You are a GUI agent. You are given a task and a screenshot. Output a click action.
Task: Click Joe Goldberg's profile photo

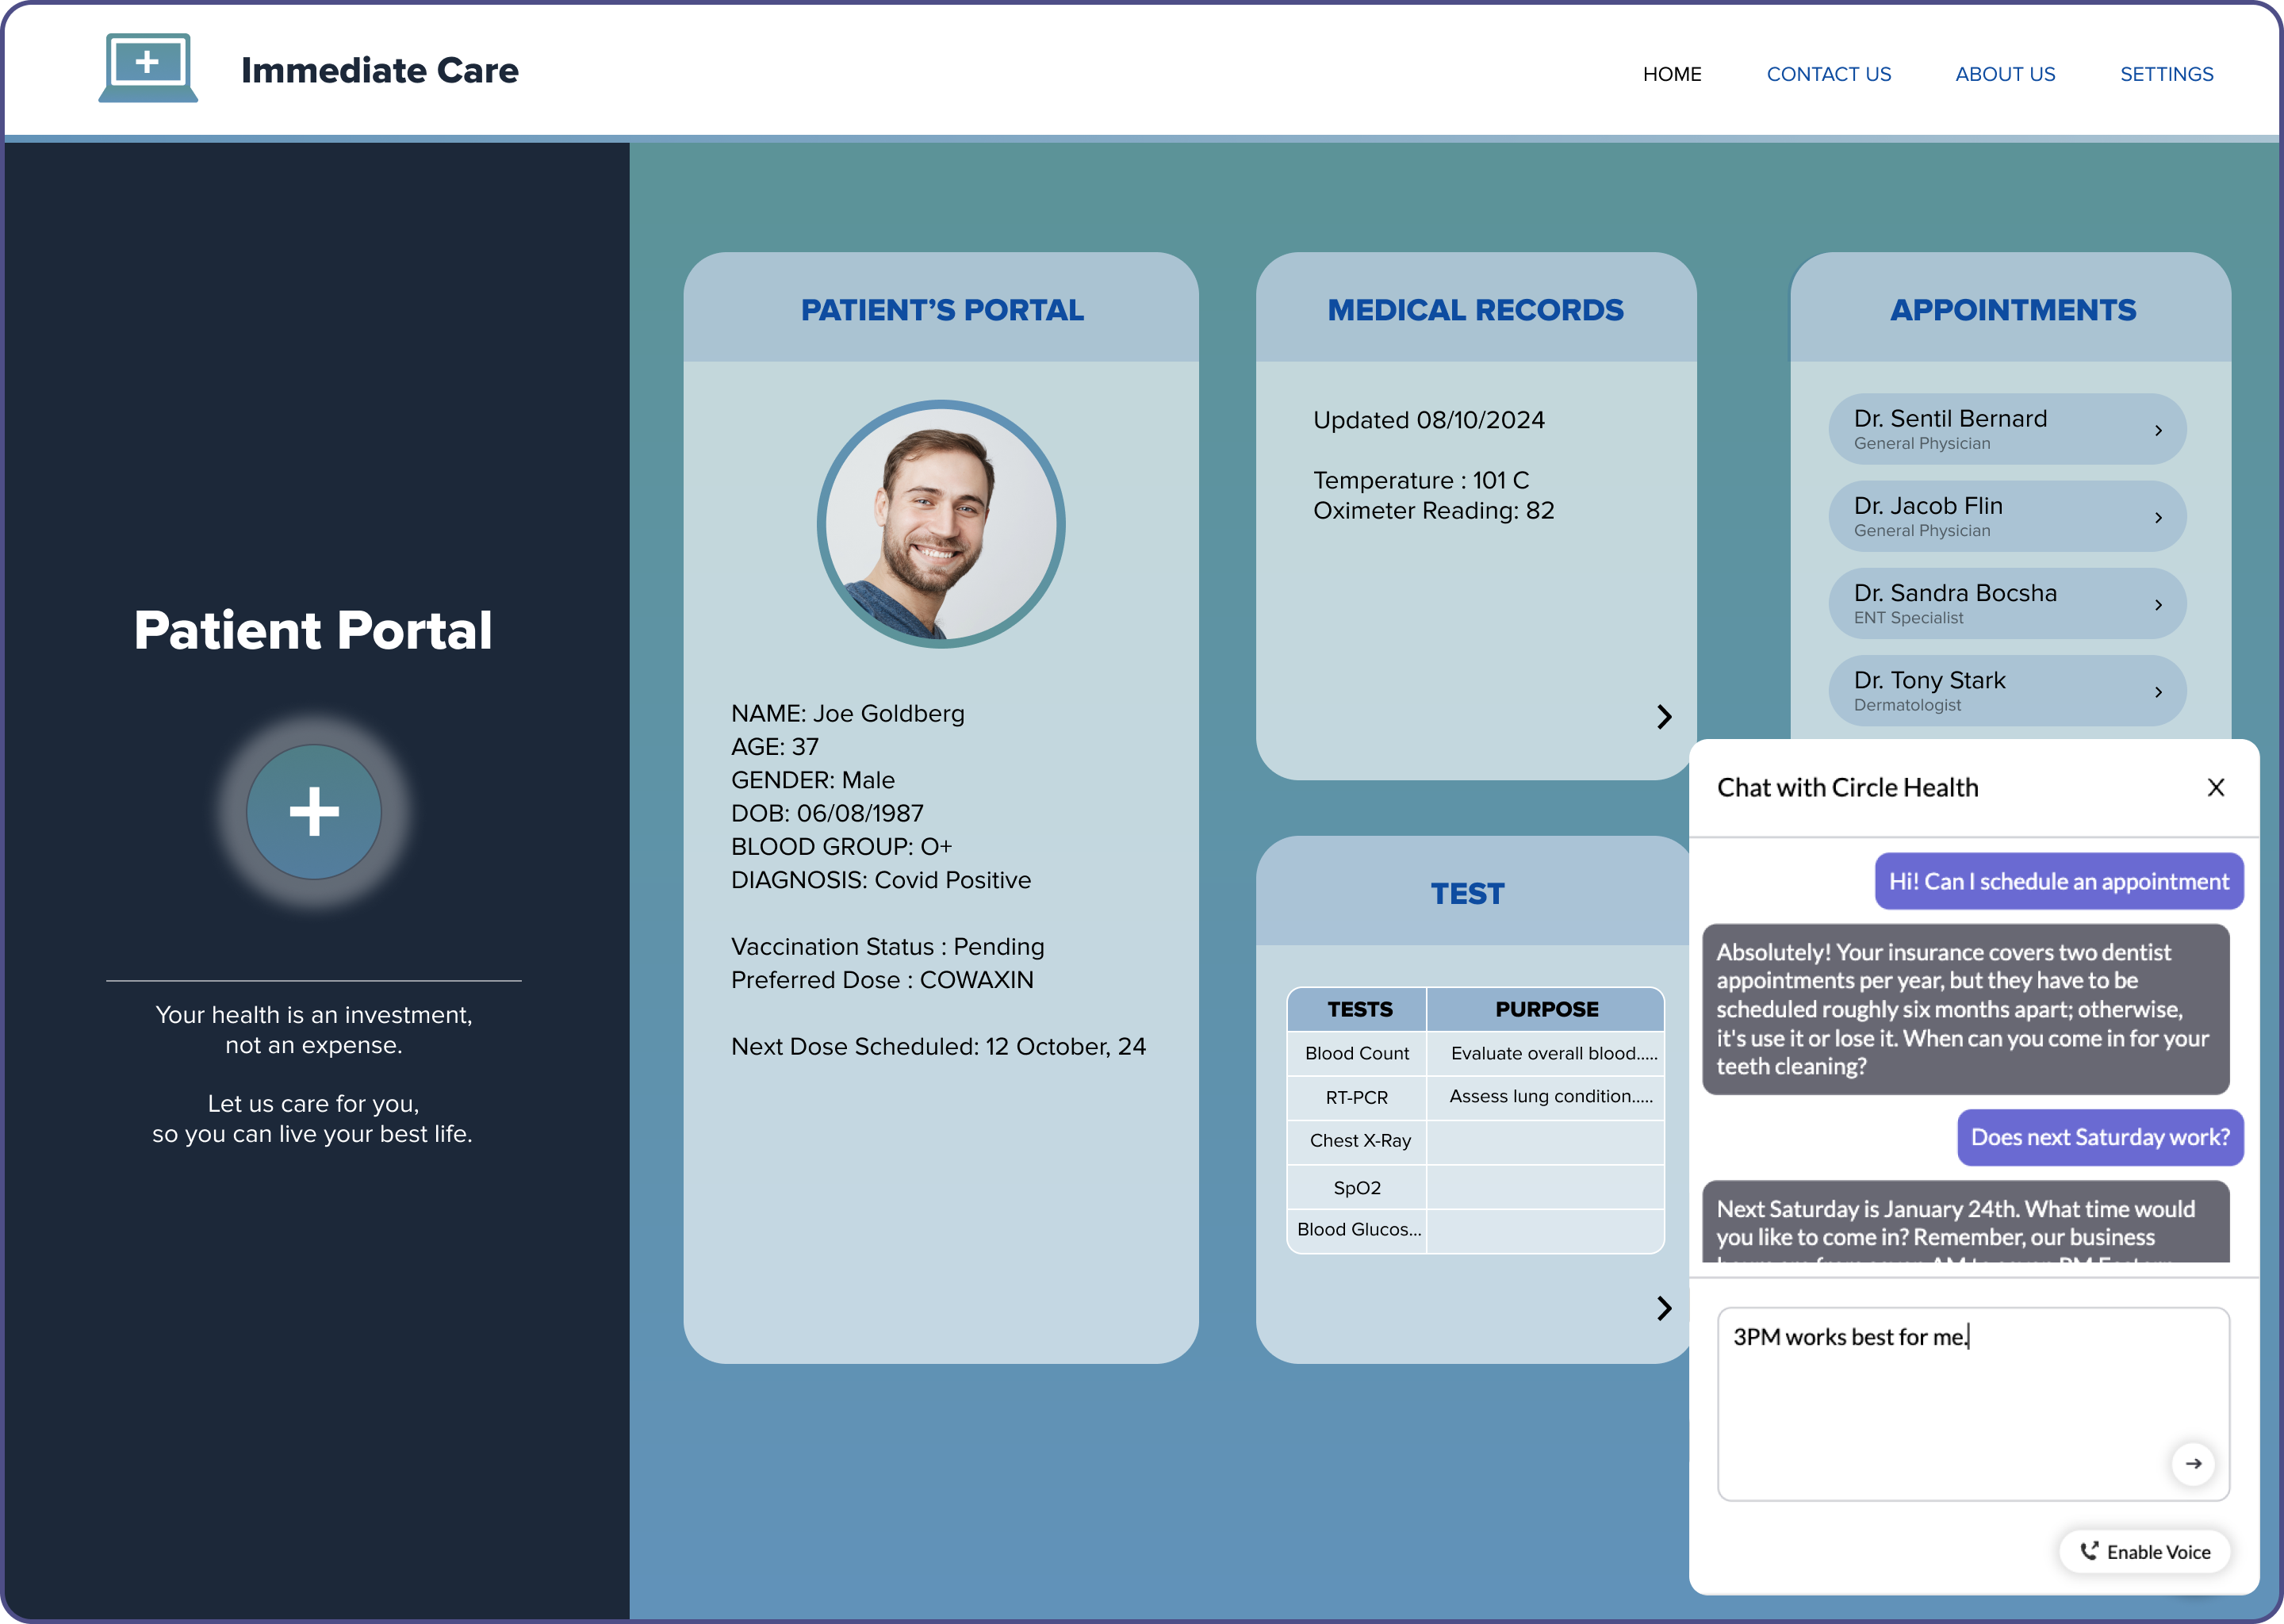point(940,524)
